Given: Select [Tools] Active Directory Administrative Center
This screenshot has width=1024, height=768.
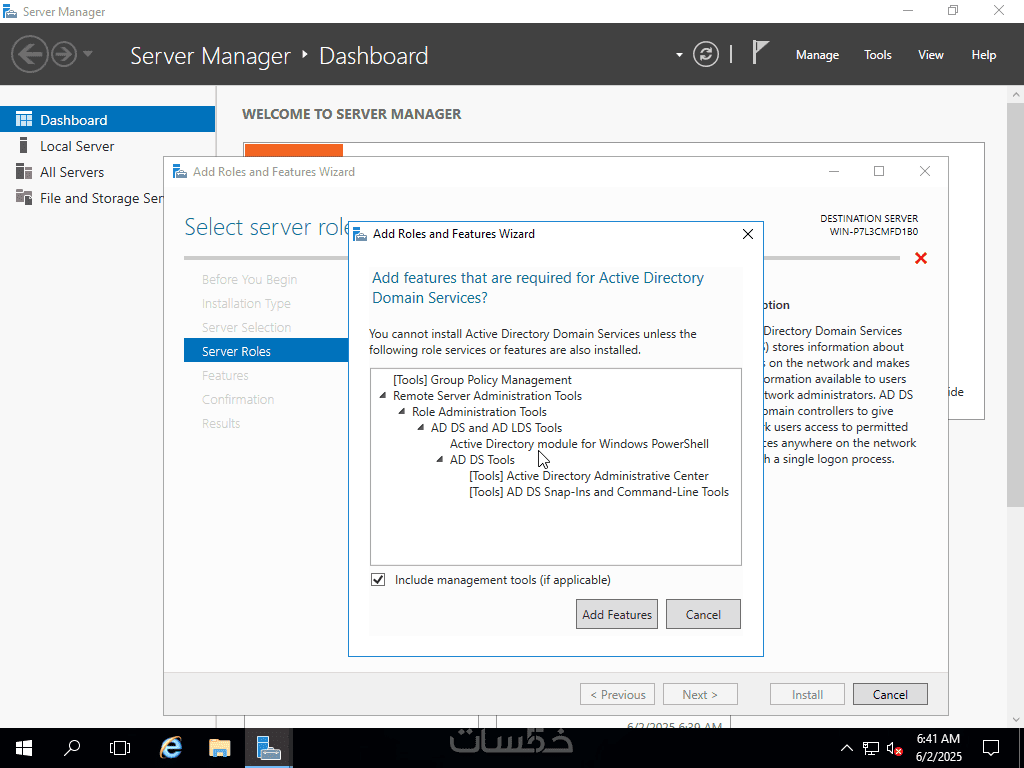Looking at the screenshot, I should 588,475.
